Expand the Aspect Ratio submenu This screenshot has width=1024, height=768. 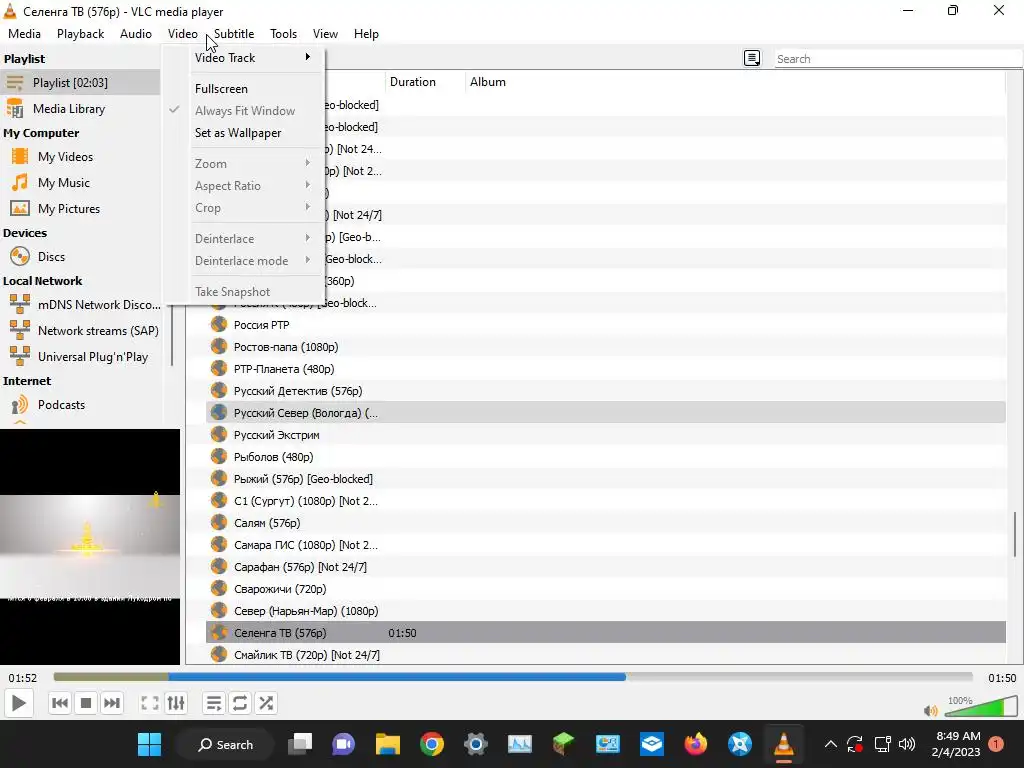pos(244,186)
